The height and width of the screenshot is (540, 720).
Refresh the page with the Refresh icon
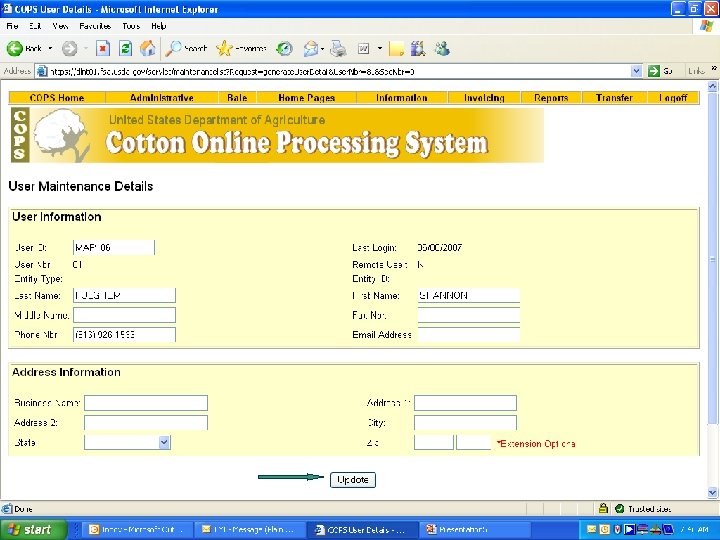pyautogui.click(x=125, y=48)
